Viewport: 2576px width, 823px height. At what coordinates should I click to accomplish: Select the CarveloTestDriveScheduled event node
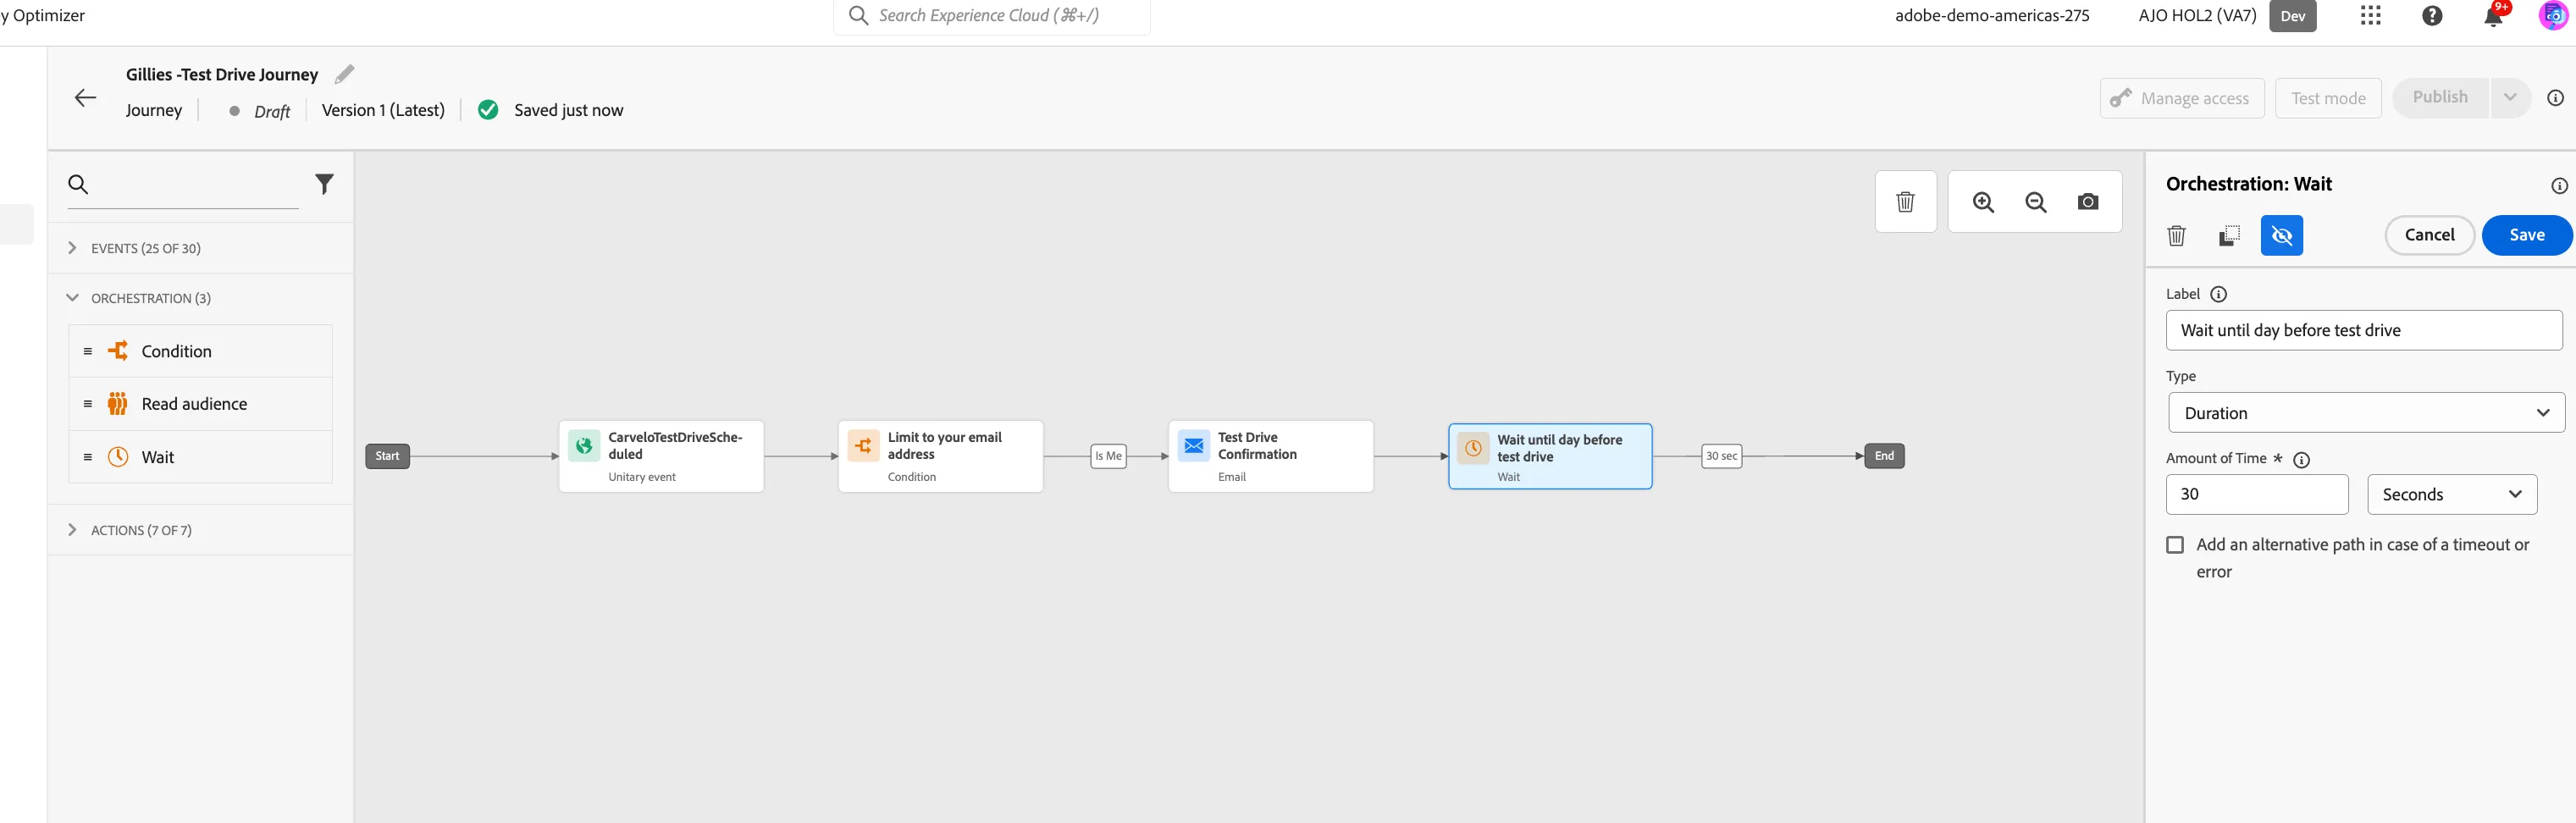pyautogui.click(x=661, y=456)
